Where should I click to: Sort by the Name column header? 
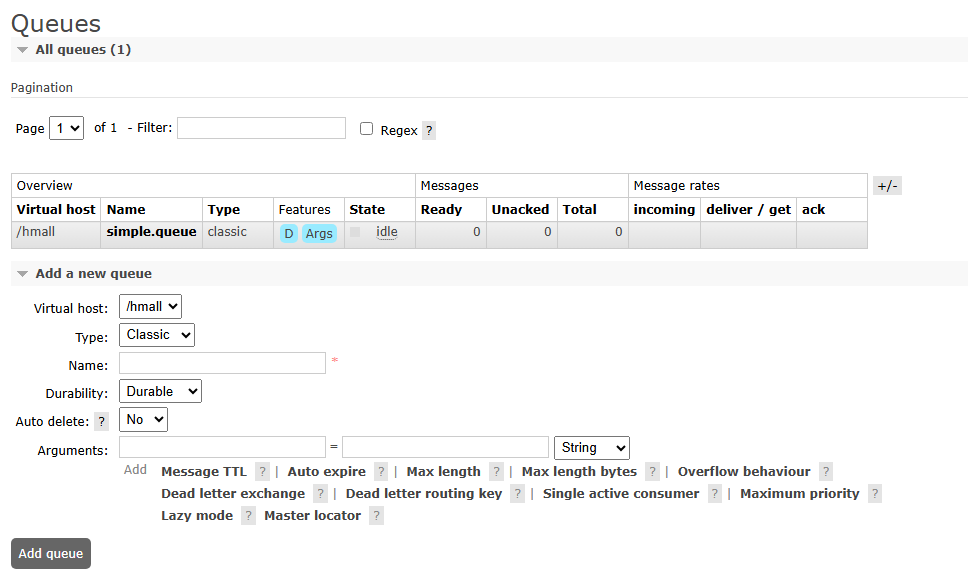click(126, 210)
